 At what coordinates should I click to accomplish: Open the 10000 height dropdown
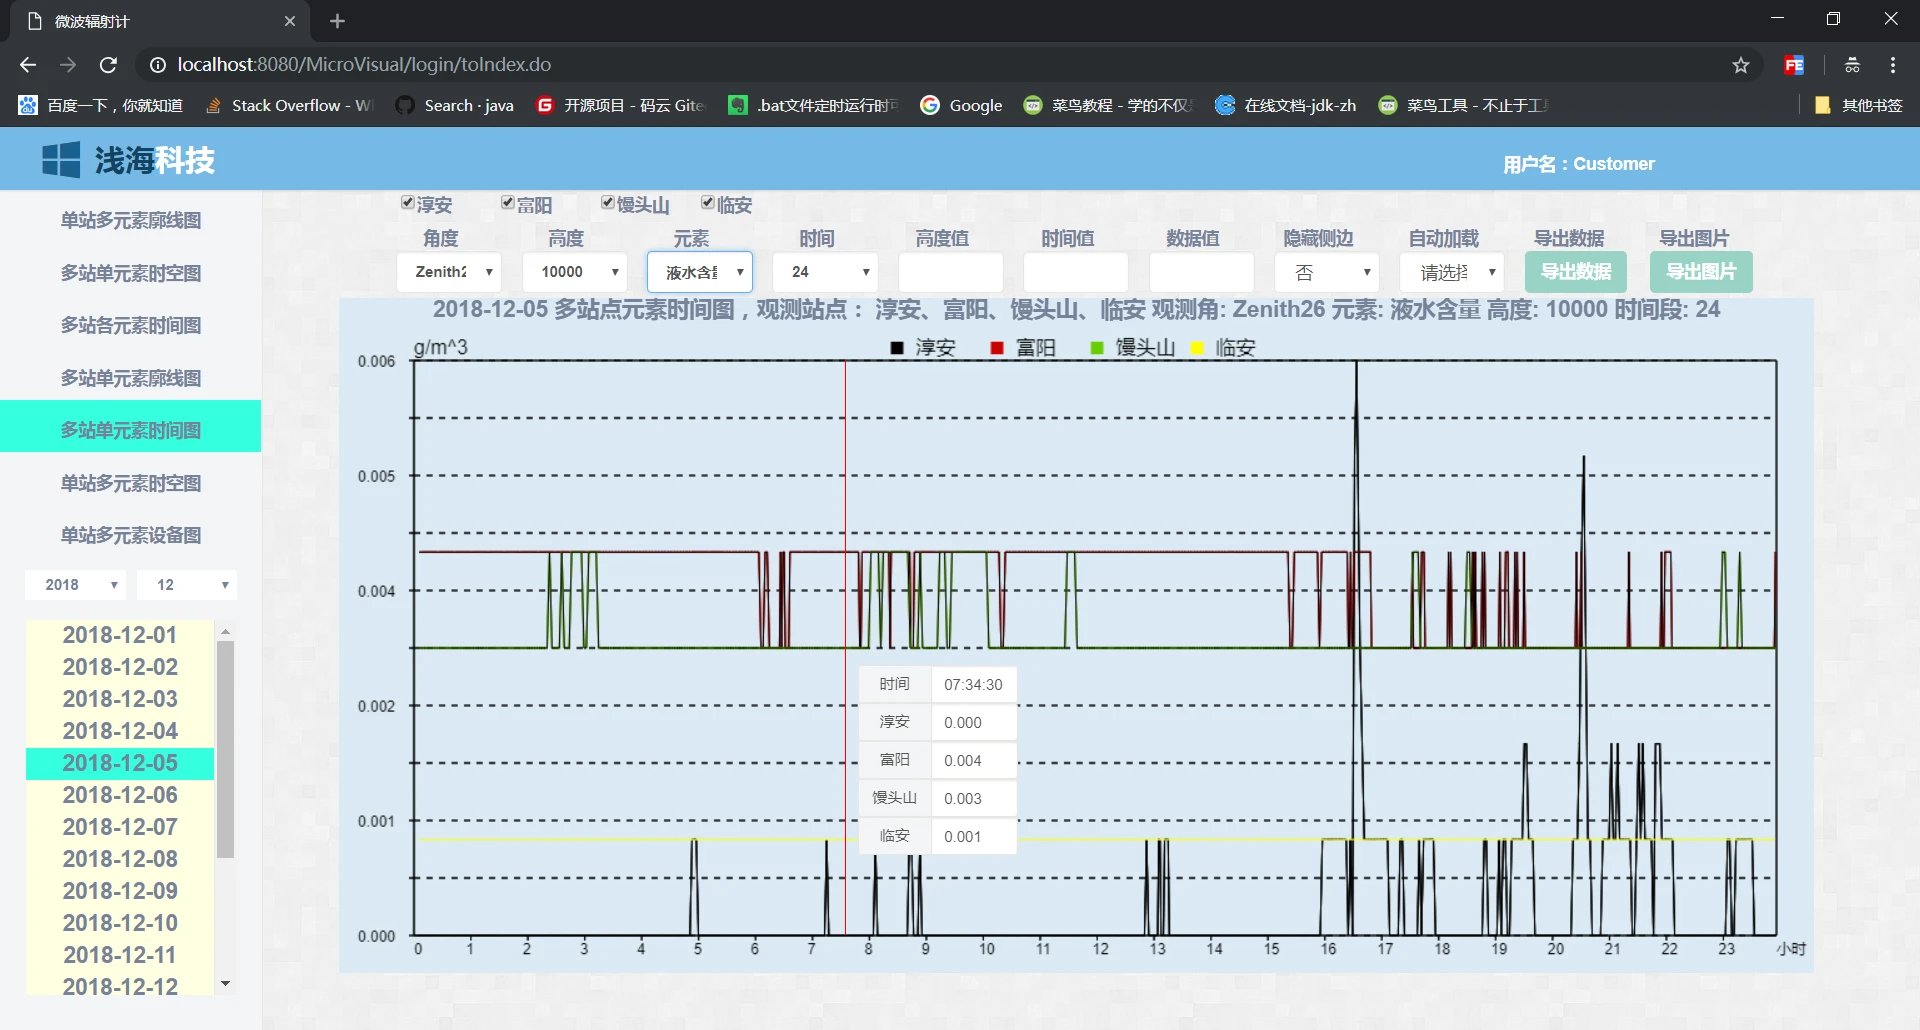574,272
